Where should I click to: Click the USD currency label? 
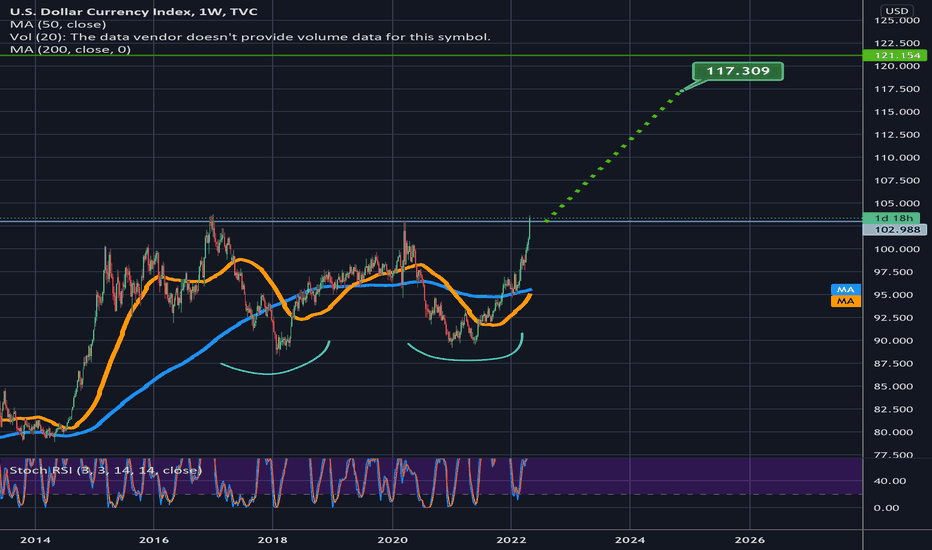897,11
